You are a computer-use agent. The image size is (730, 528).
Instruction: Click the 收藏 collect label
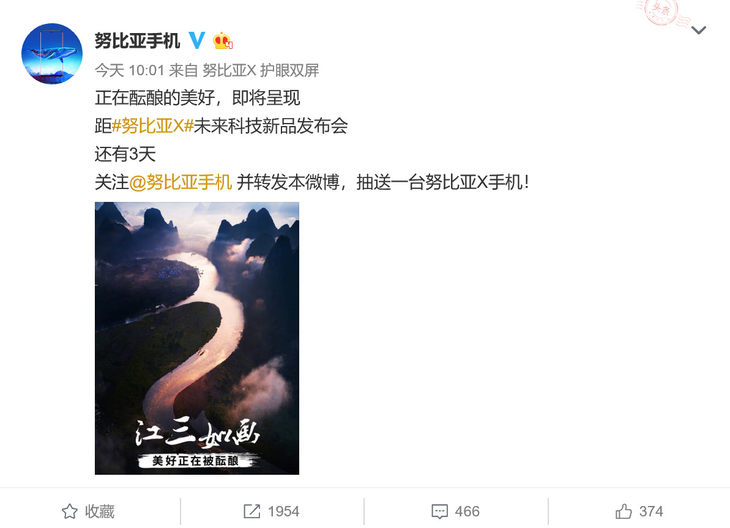[100, 511]
